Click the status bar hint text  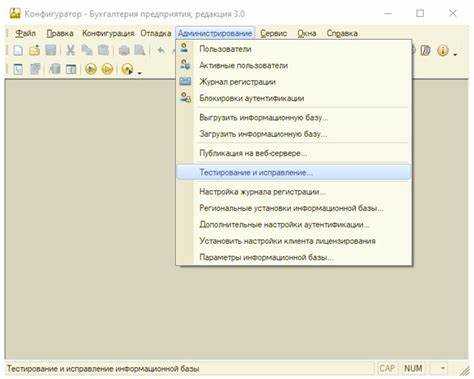103,369
